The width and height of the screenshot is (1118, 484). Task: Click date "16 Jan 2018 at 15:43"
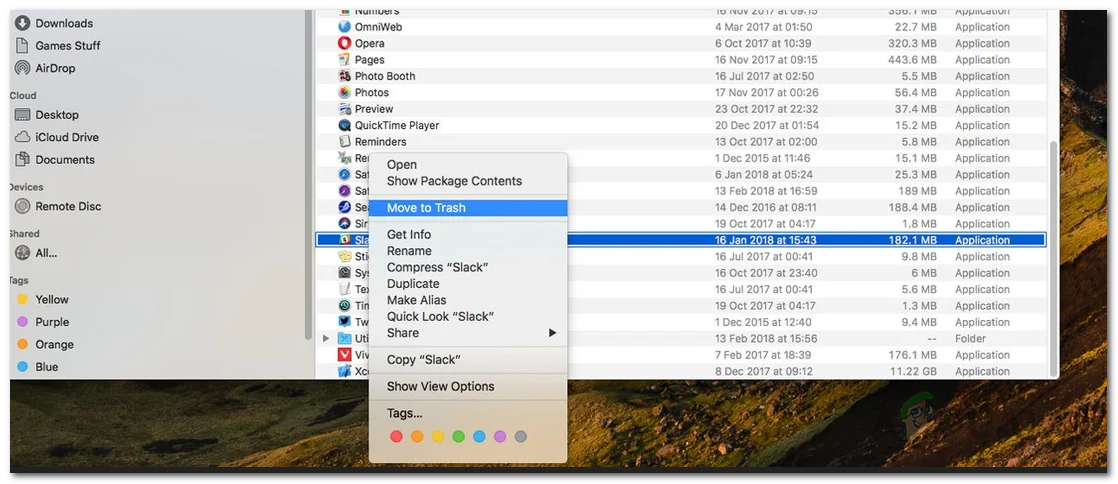(766, 240)
